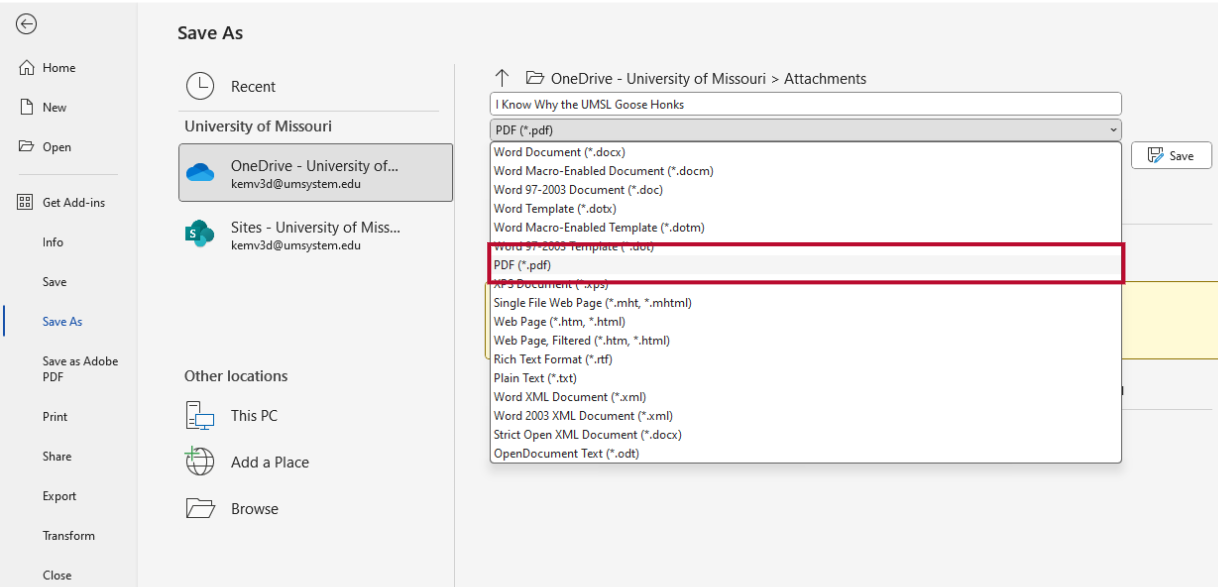Open the Transform page
Screen dimensions: 1218x587
click(68, 536)
